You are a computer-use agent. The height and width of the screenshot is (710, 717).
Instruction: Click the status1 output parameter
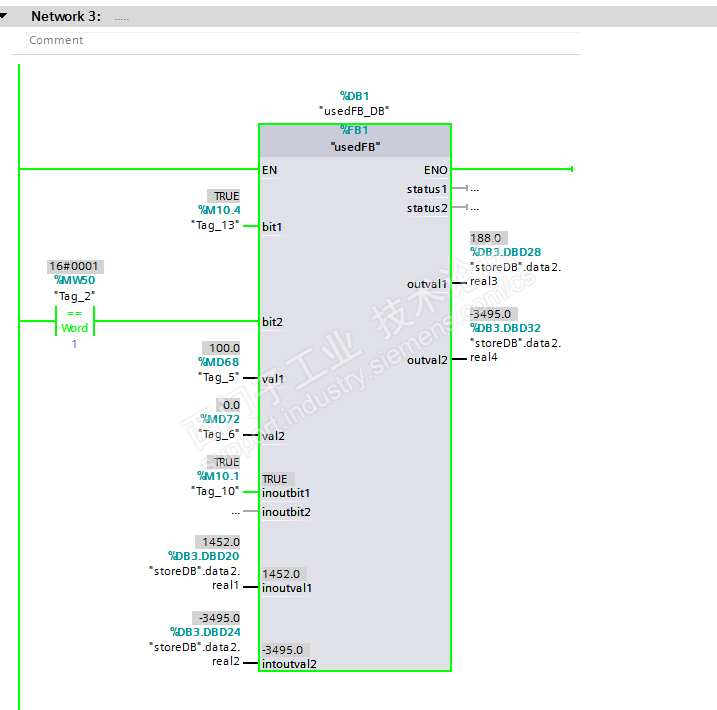pos(427,189)
